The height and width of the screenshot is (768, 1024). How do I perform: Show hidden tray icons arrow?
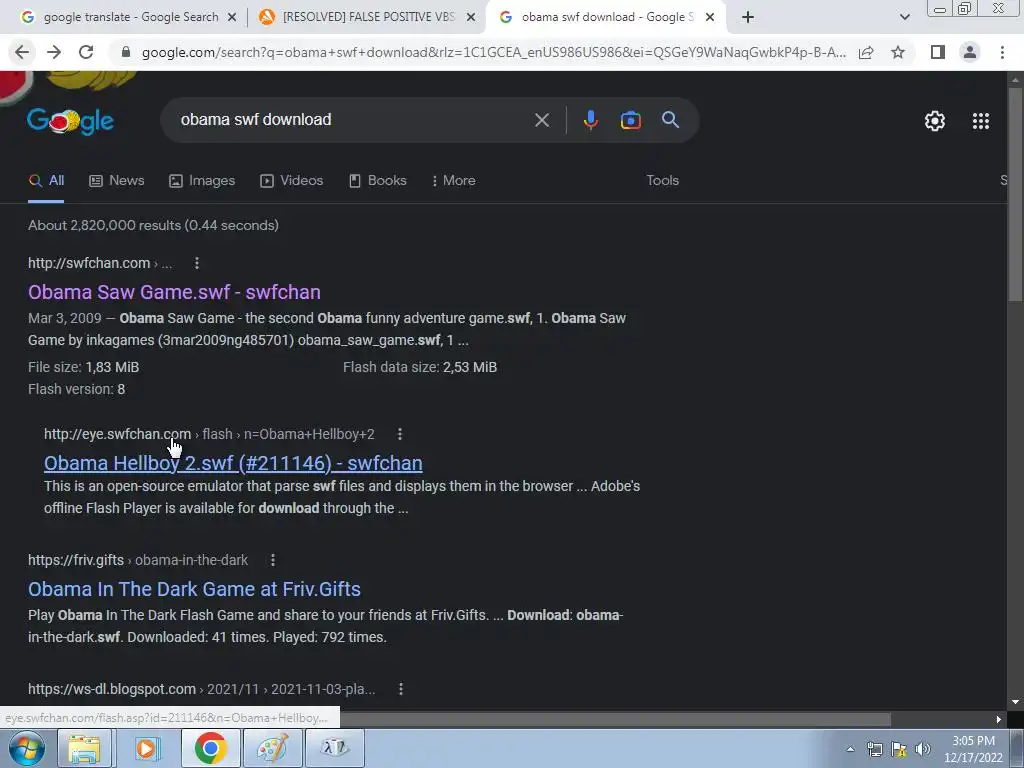click(850, 750)
